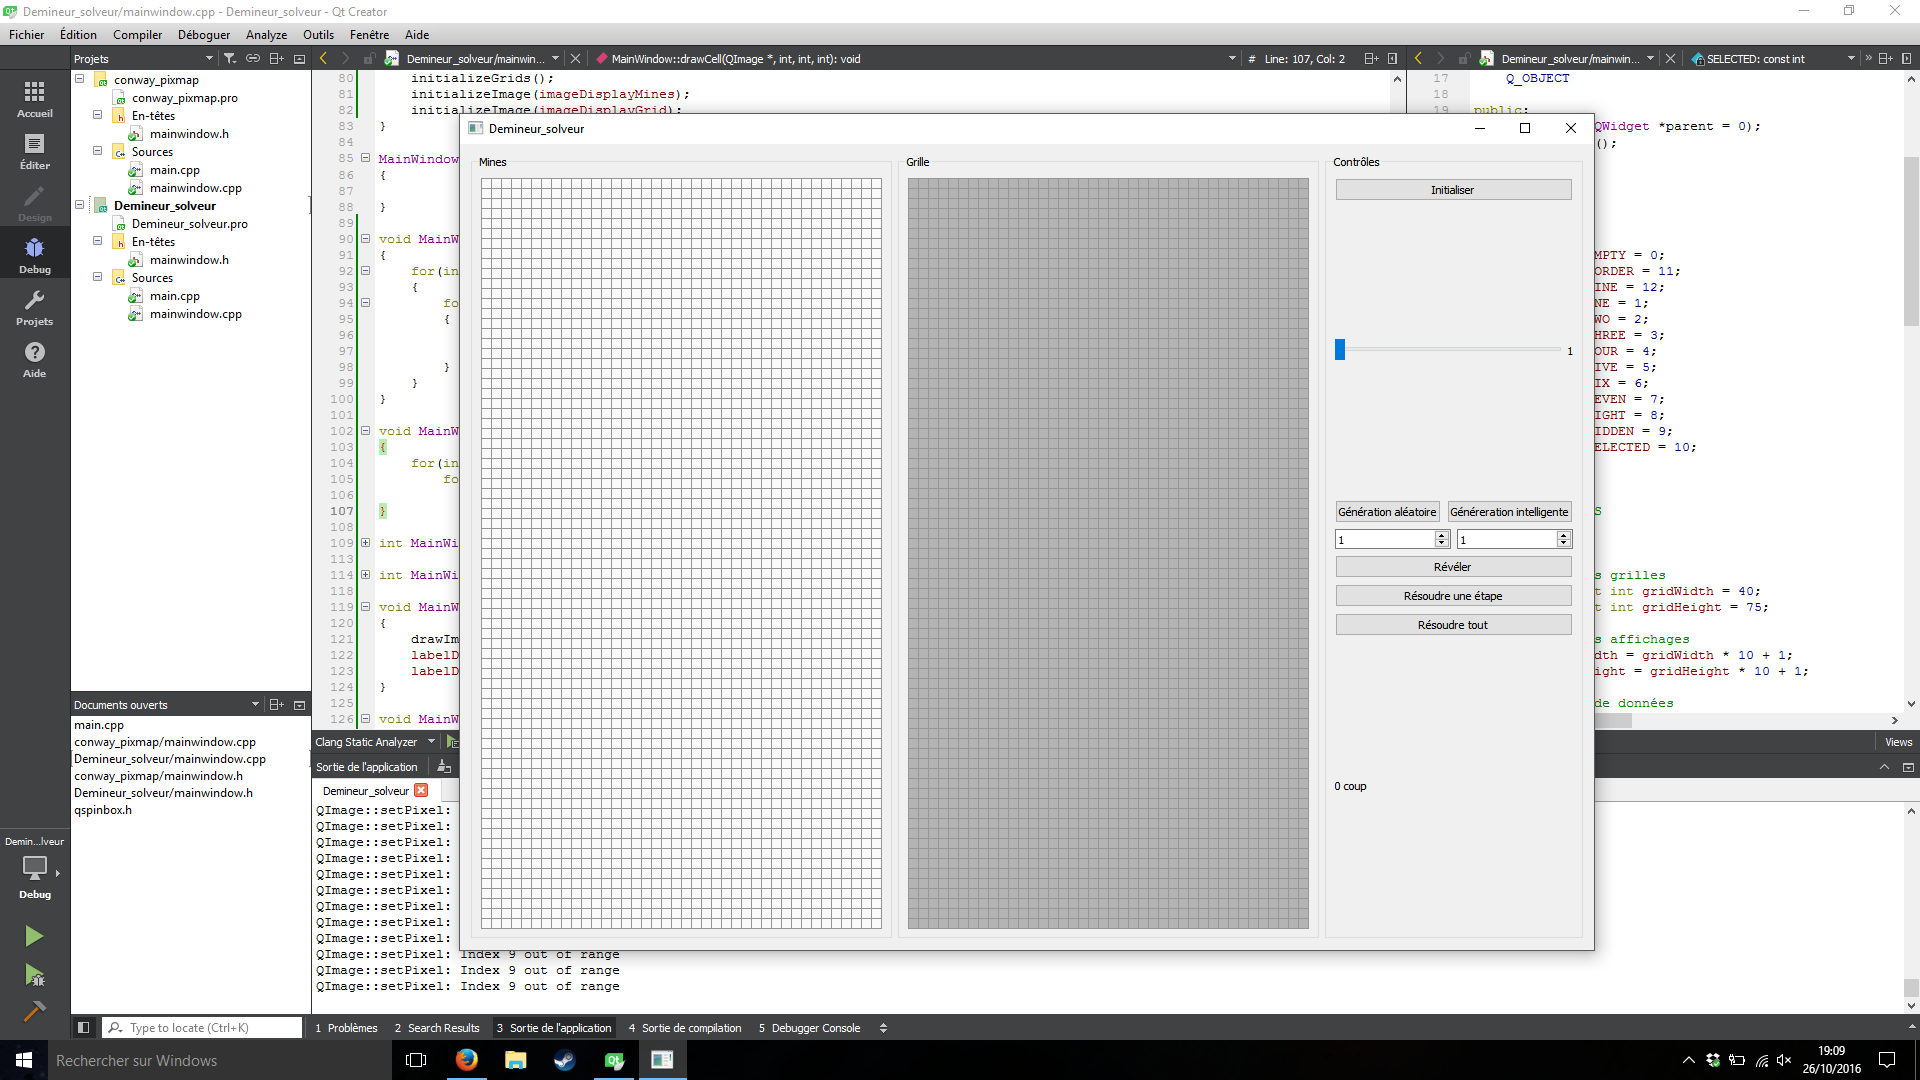Open the Documents ouverts dropdown
This screenshot has height=1080, width=1920.
tap(256, 705)
